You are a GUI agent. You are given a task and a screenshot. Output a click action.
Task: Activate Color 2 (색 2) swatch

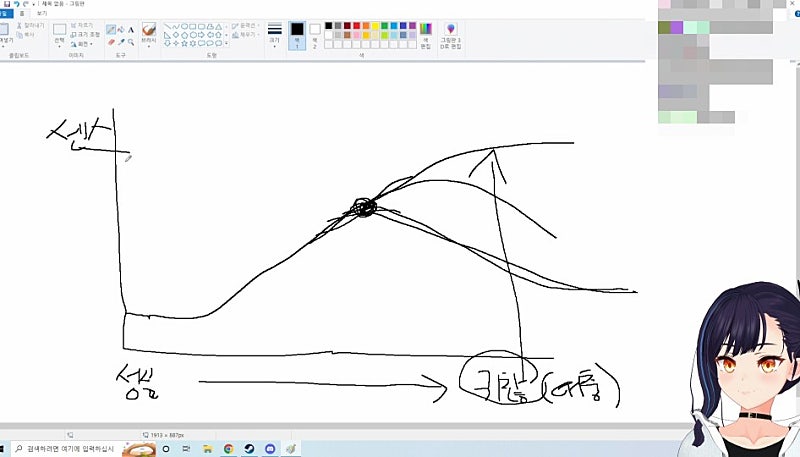point(315,34)
